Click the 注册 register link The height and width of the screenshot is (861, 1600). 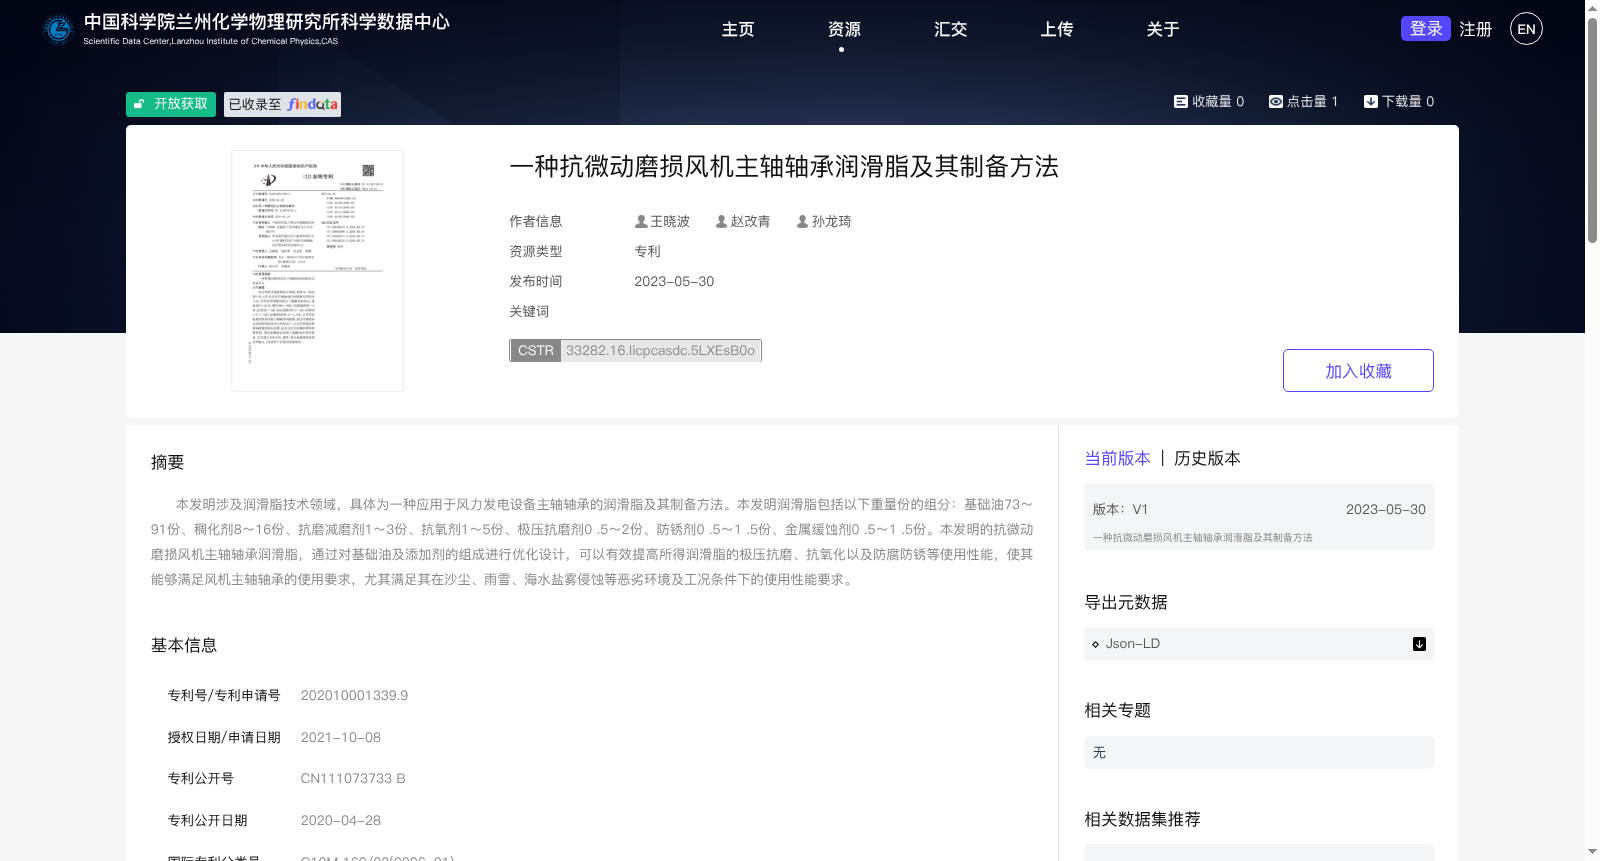click(1475, 29)
